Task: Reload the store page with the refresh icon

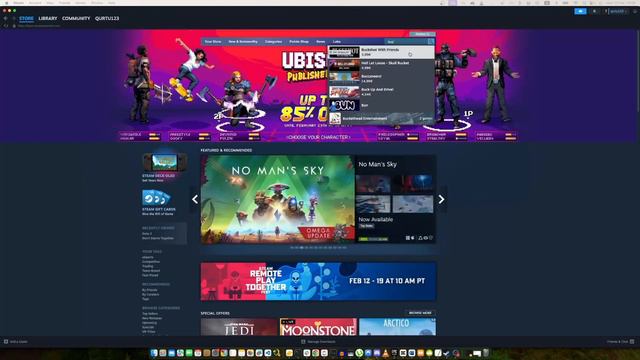Action: click(x=6, y=26)
